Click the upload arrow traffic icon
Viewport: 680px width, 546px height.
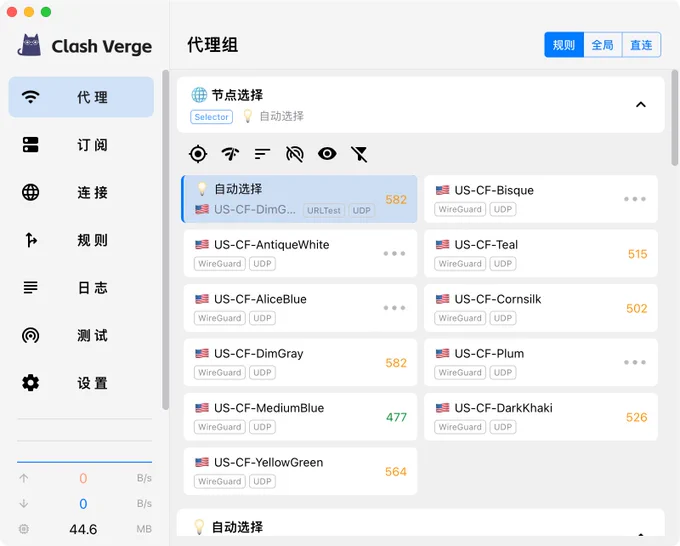click(x=24, y=478)
